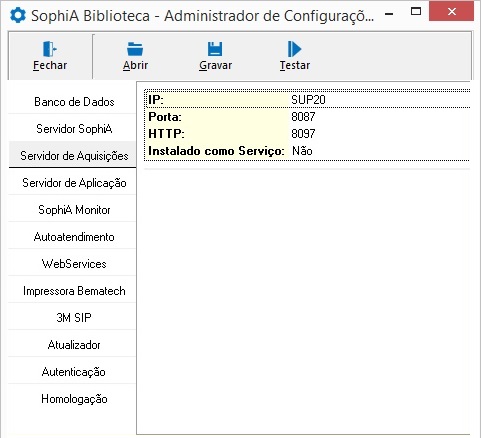Open Impressora Bematech settings

coord(72,291)
